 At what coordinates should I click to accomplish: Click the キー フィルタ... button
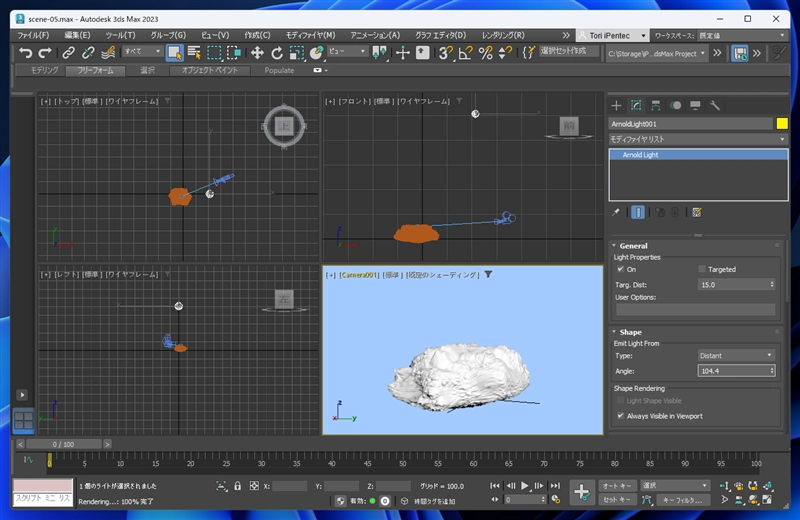pos(683,500)
